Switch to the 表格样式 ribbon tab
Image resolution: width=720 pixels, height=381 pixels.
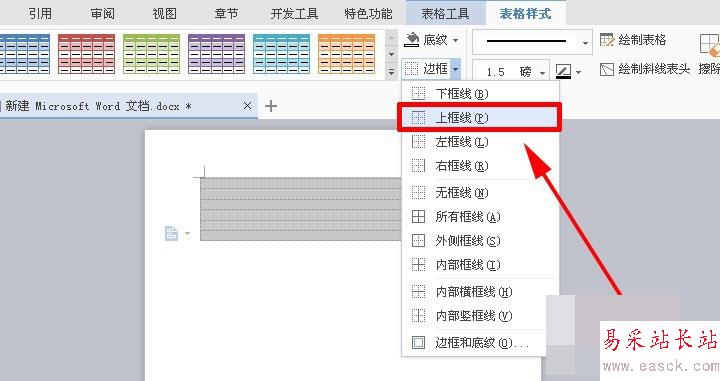[x=526, y=13]
